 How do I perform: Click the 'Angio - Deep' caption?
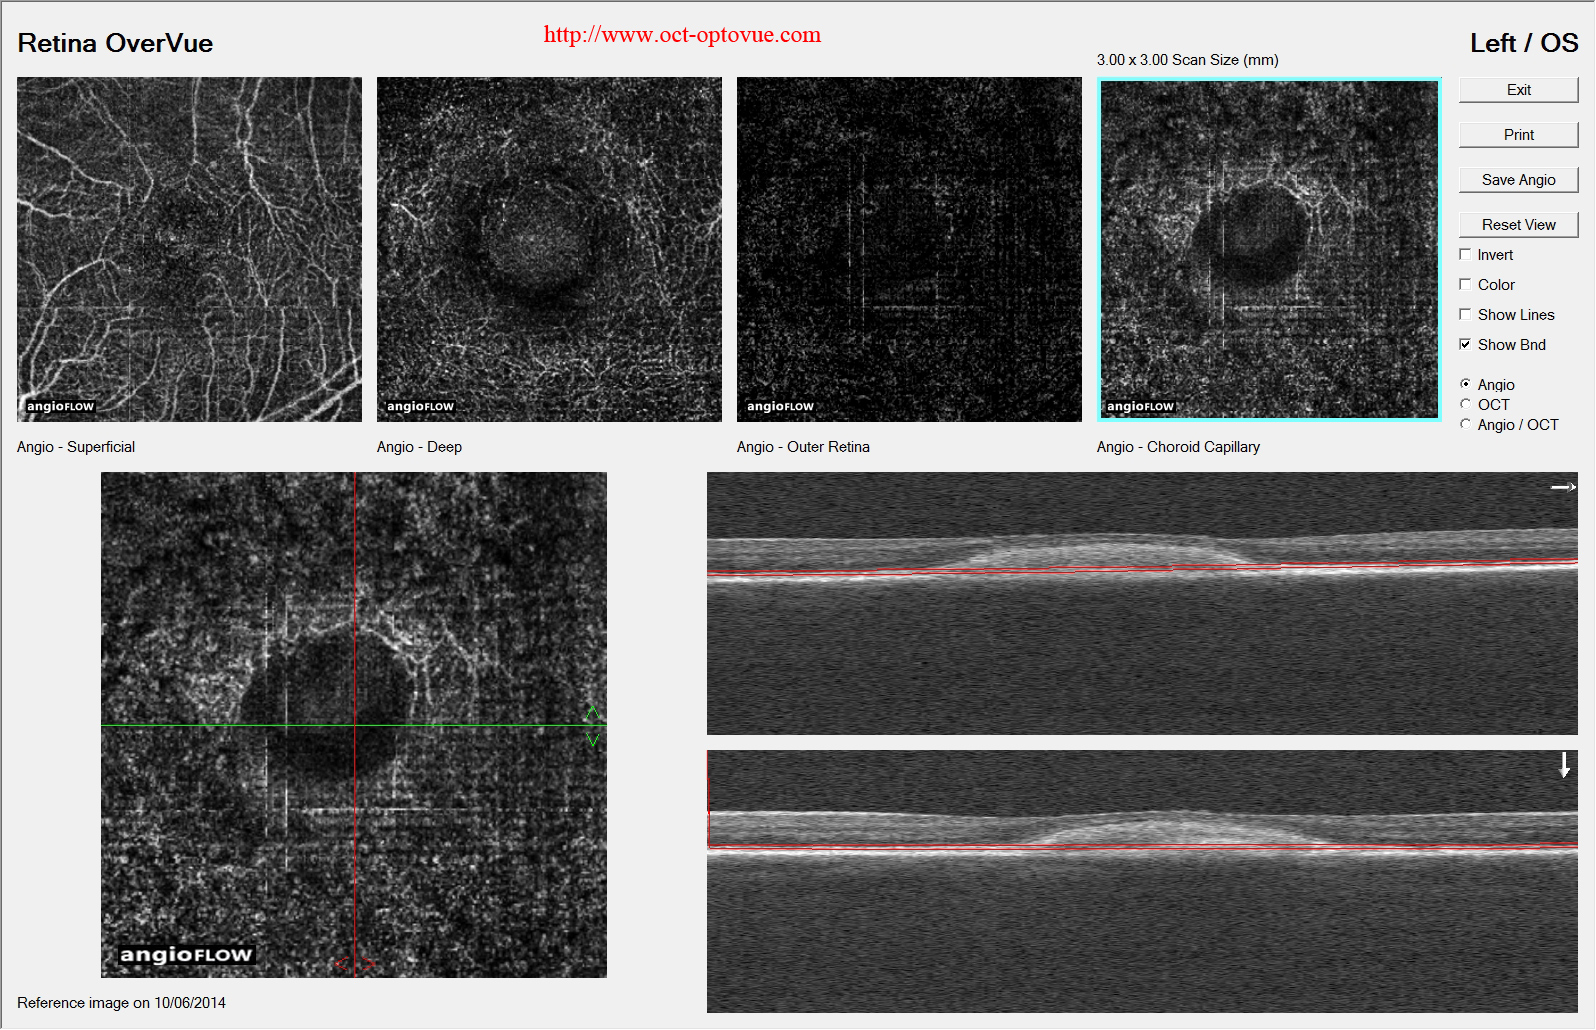pos(419,447)
